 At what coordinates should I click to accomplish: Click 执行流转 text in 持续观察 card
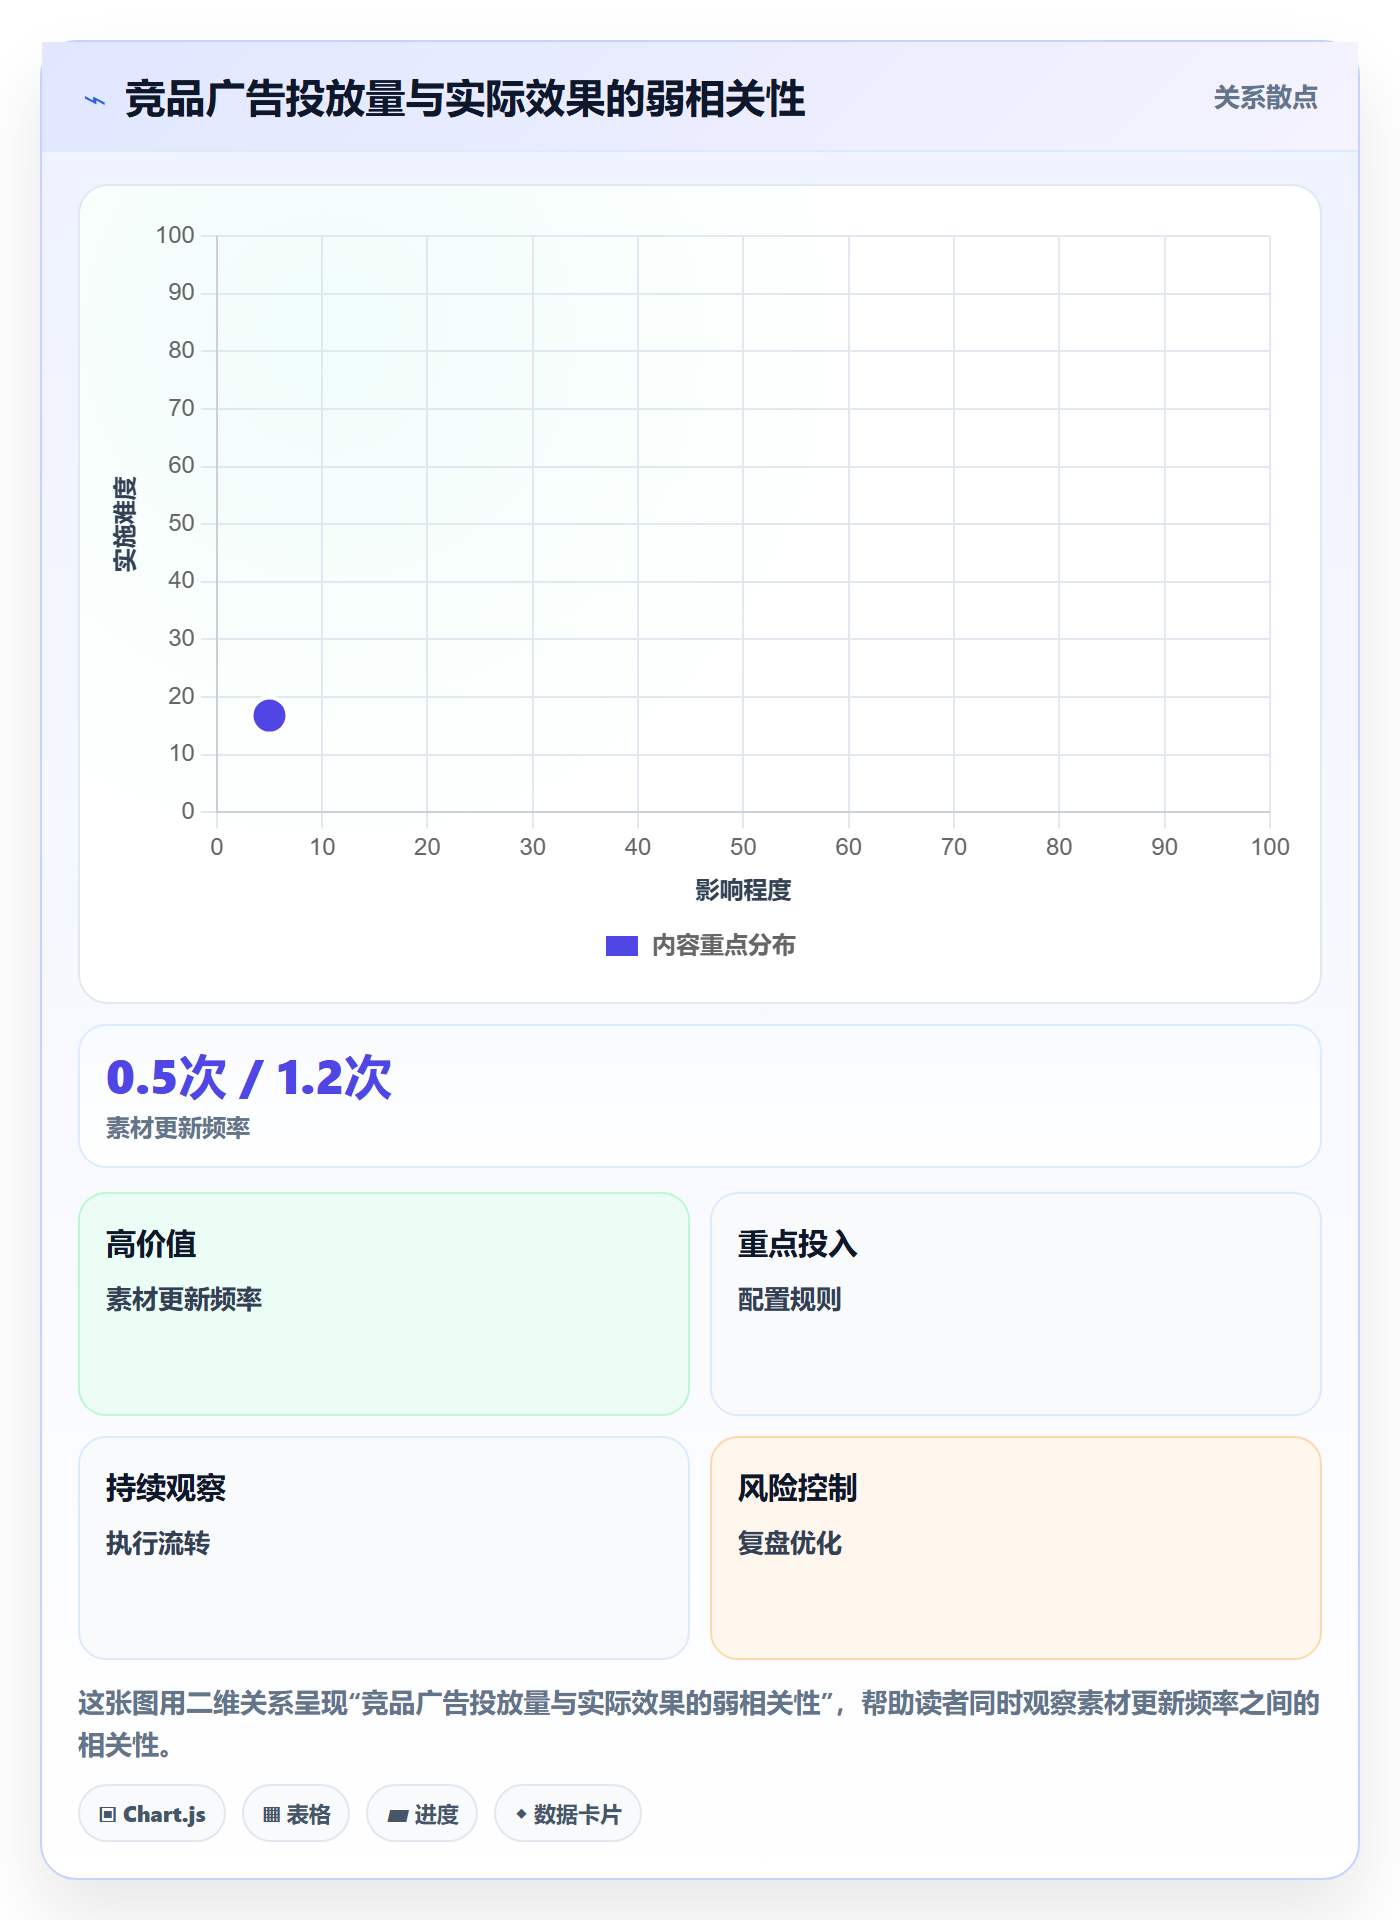[158, 1543]
